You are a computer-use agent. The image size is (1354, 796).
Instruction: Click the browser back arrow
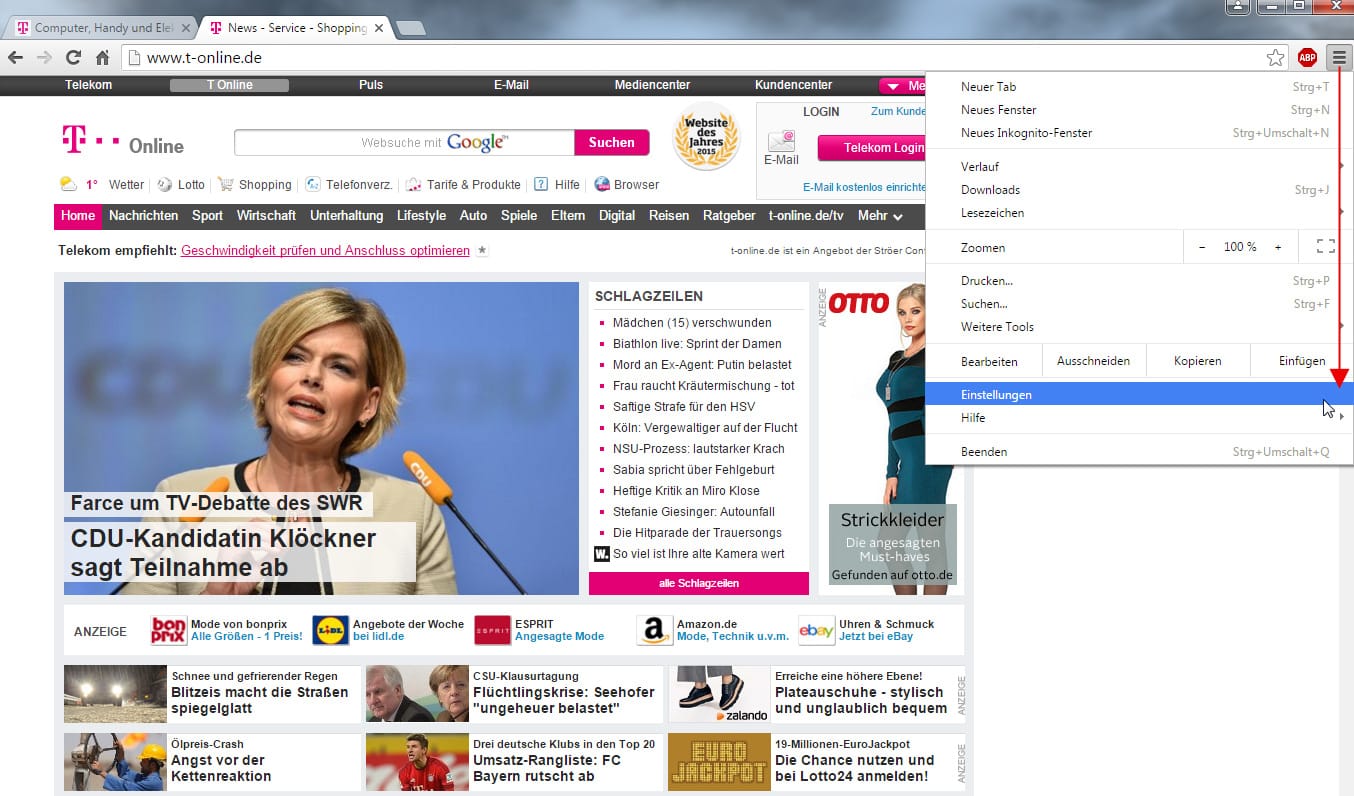coord(16,57)
